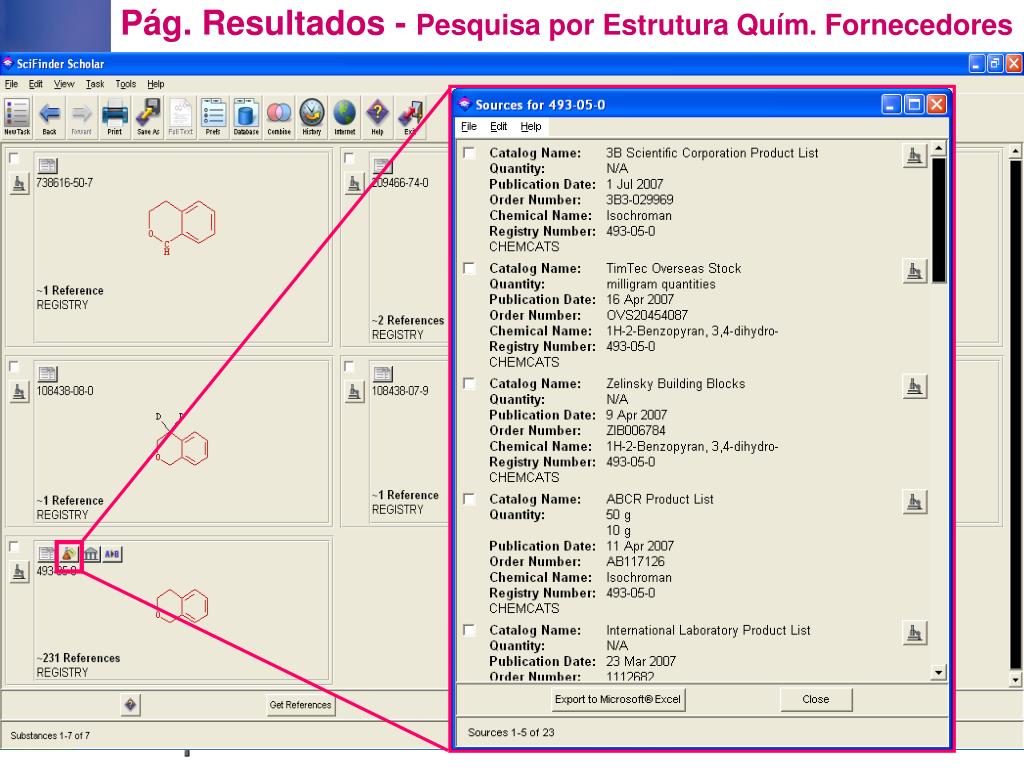Click the Full Text toolbar icon
This screenshot has width=1024, height=768.
click(x=181, y=117)
